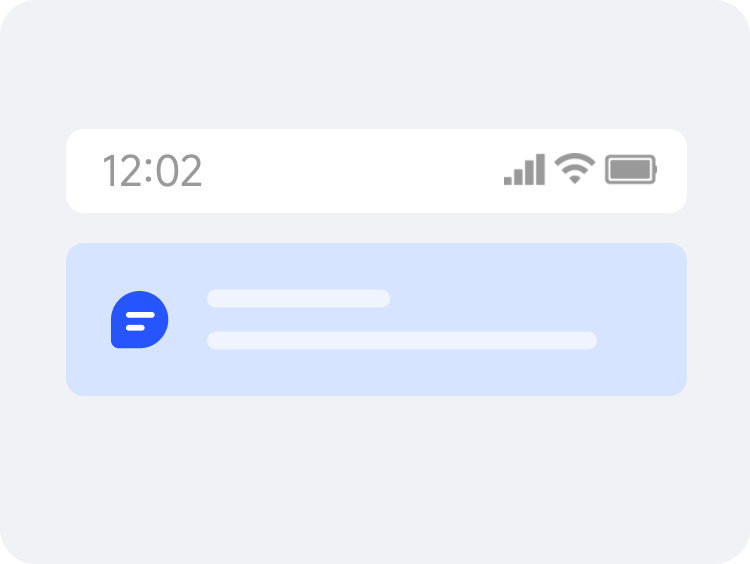Open the light blue notification banner
Screen dimensions: 750x564
[x=376, y=319]
